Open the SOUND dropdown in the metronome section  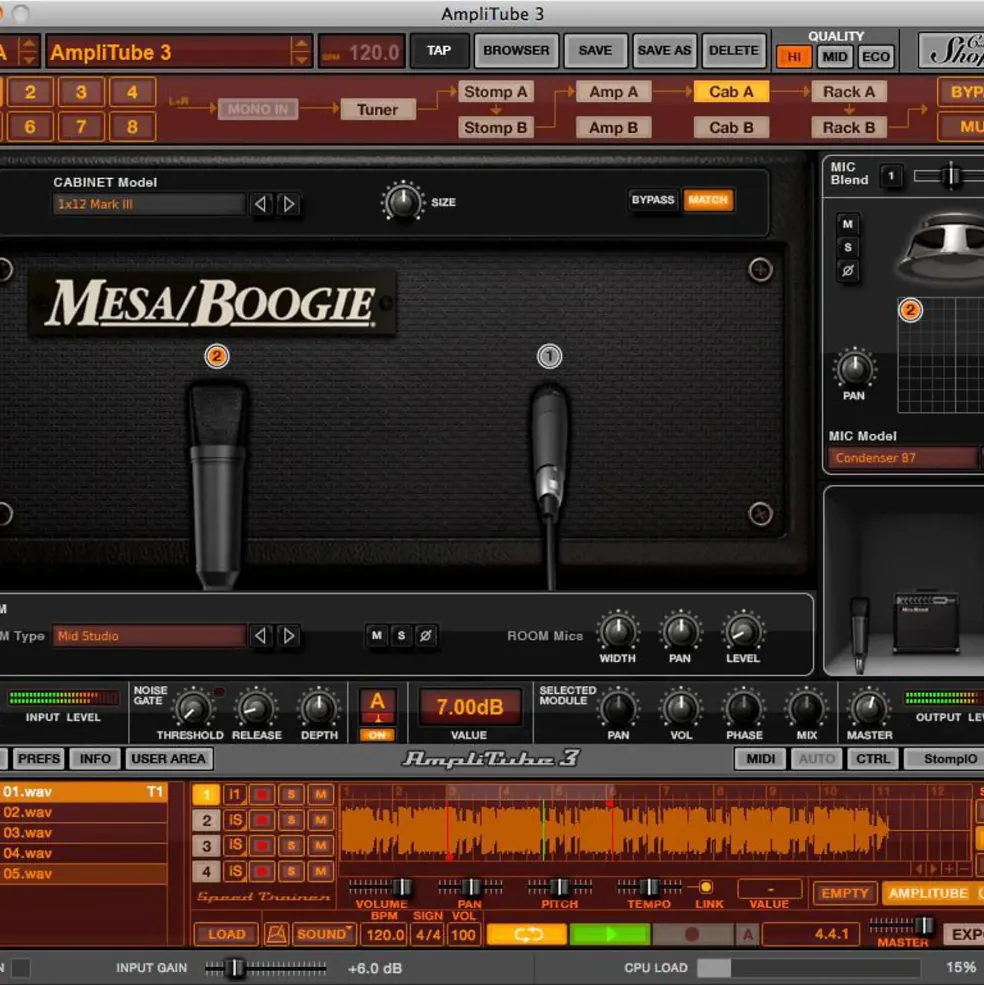324,934
